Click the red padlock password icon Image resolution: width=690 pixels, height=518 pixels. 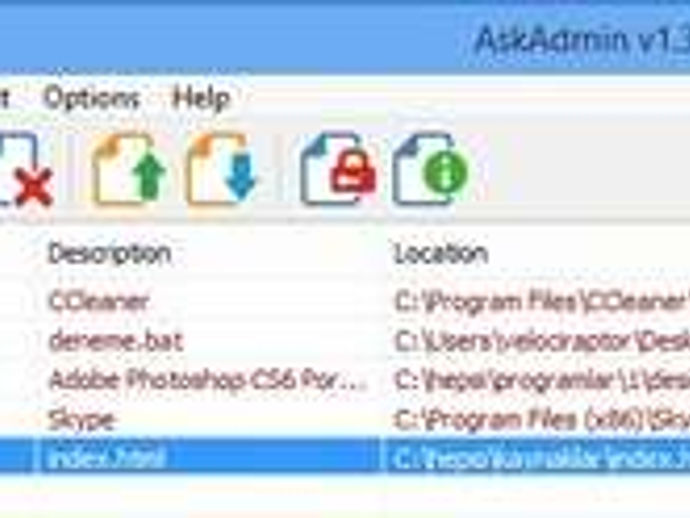click(x=338, y=169)
